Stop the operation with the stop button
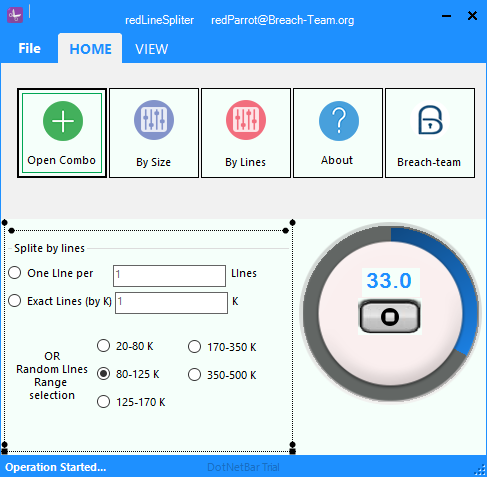Screen dimensions: 487x477 (389, 316)
